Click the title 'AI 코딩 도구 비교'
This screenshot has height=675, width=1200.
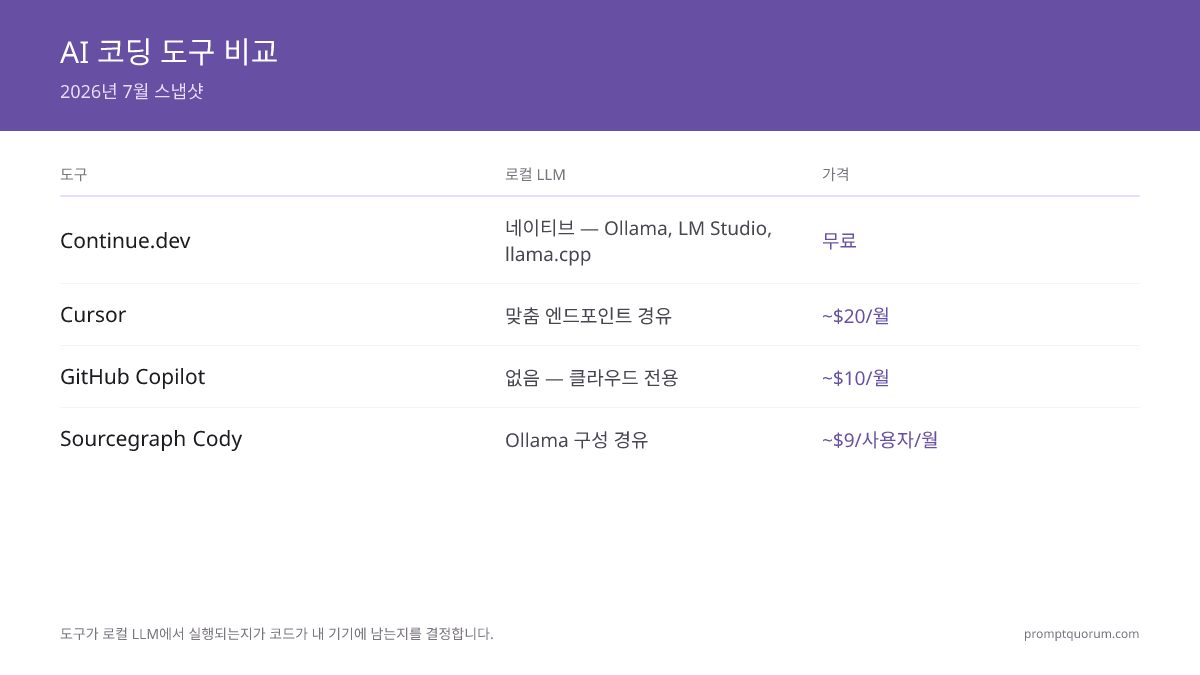click(169, 52)
